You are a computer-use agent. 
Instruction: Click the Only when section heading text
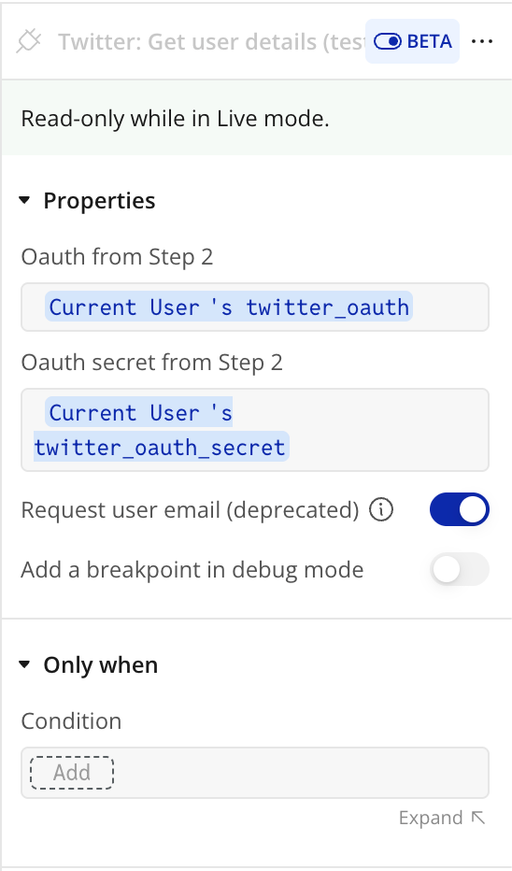(101, 665)
